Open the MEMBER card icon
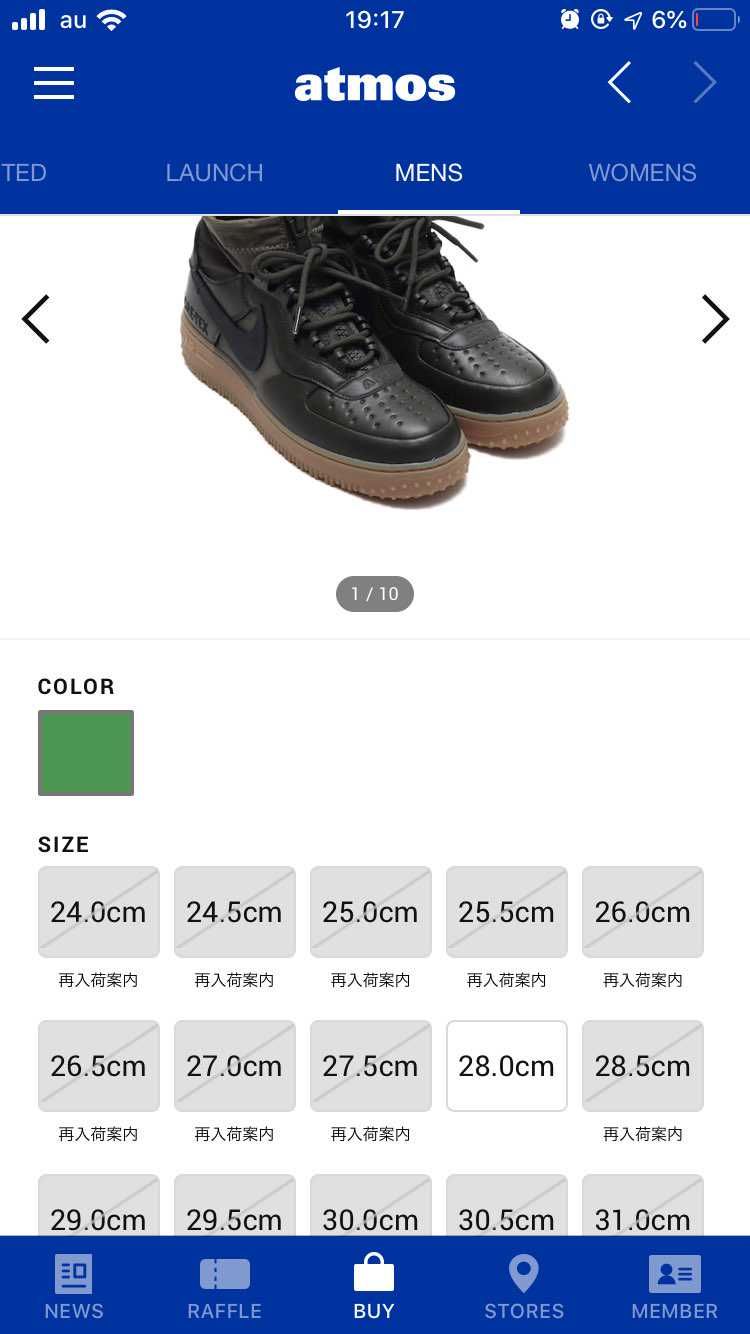750x1334 pixels. pyautogui.click(x=675, y=1274)
